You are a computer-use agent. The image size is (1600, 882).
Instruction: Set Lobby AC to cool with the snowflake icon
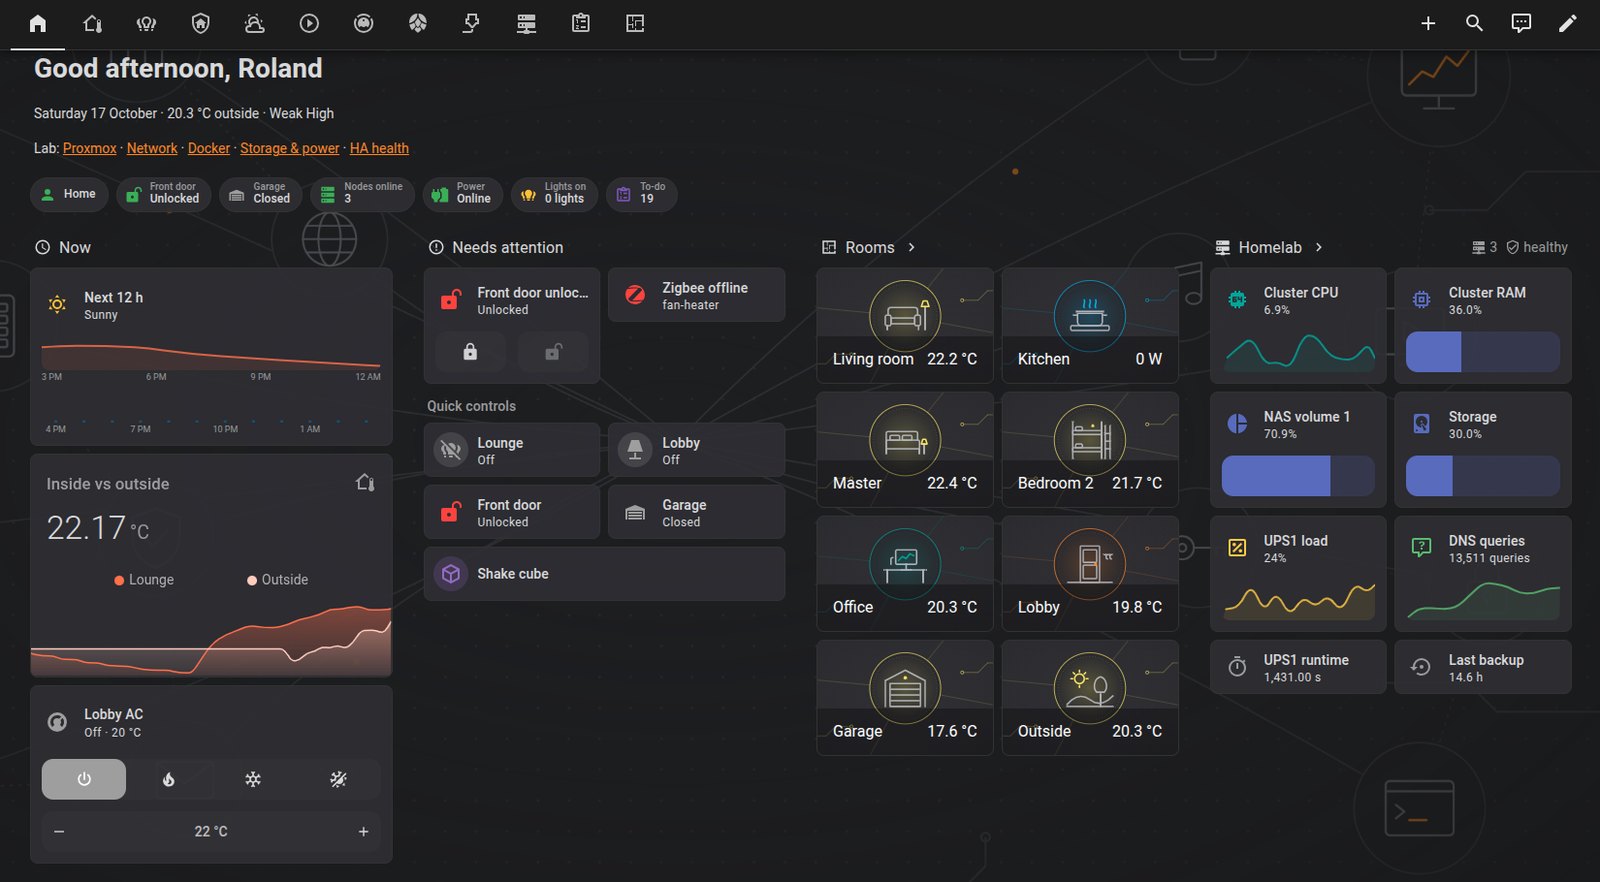pos(253,779)
